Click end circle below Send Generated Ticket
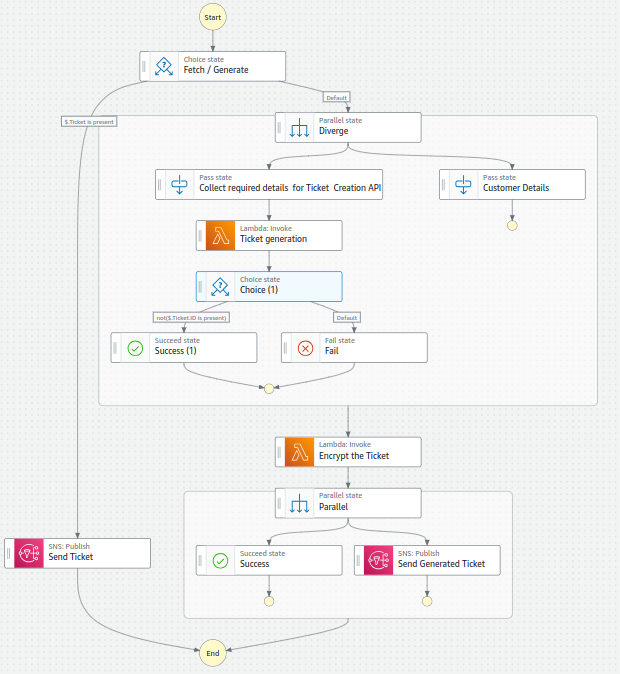620x674 pixels. 427,601
